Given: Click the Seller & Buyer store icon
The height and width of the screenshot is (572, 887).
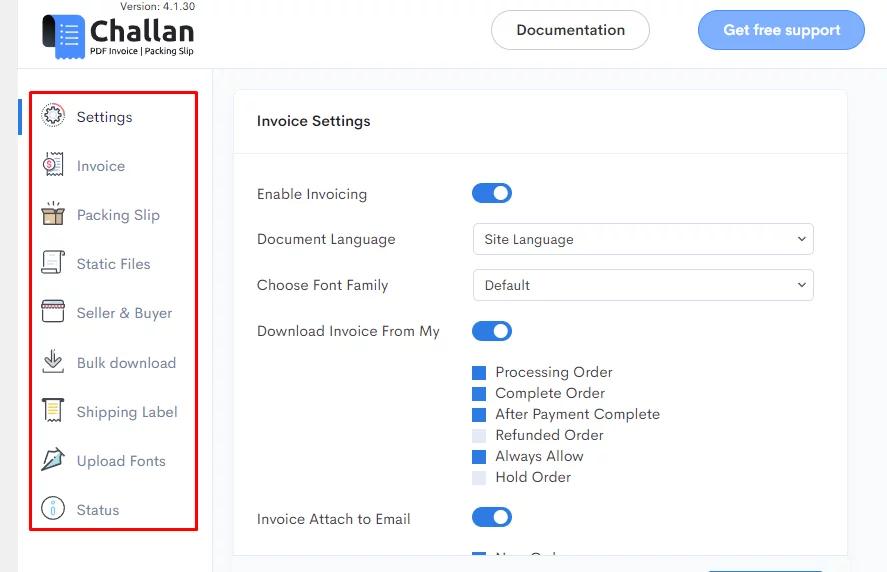Looking at the screenshot, I should (x=53, y=311).
